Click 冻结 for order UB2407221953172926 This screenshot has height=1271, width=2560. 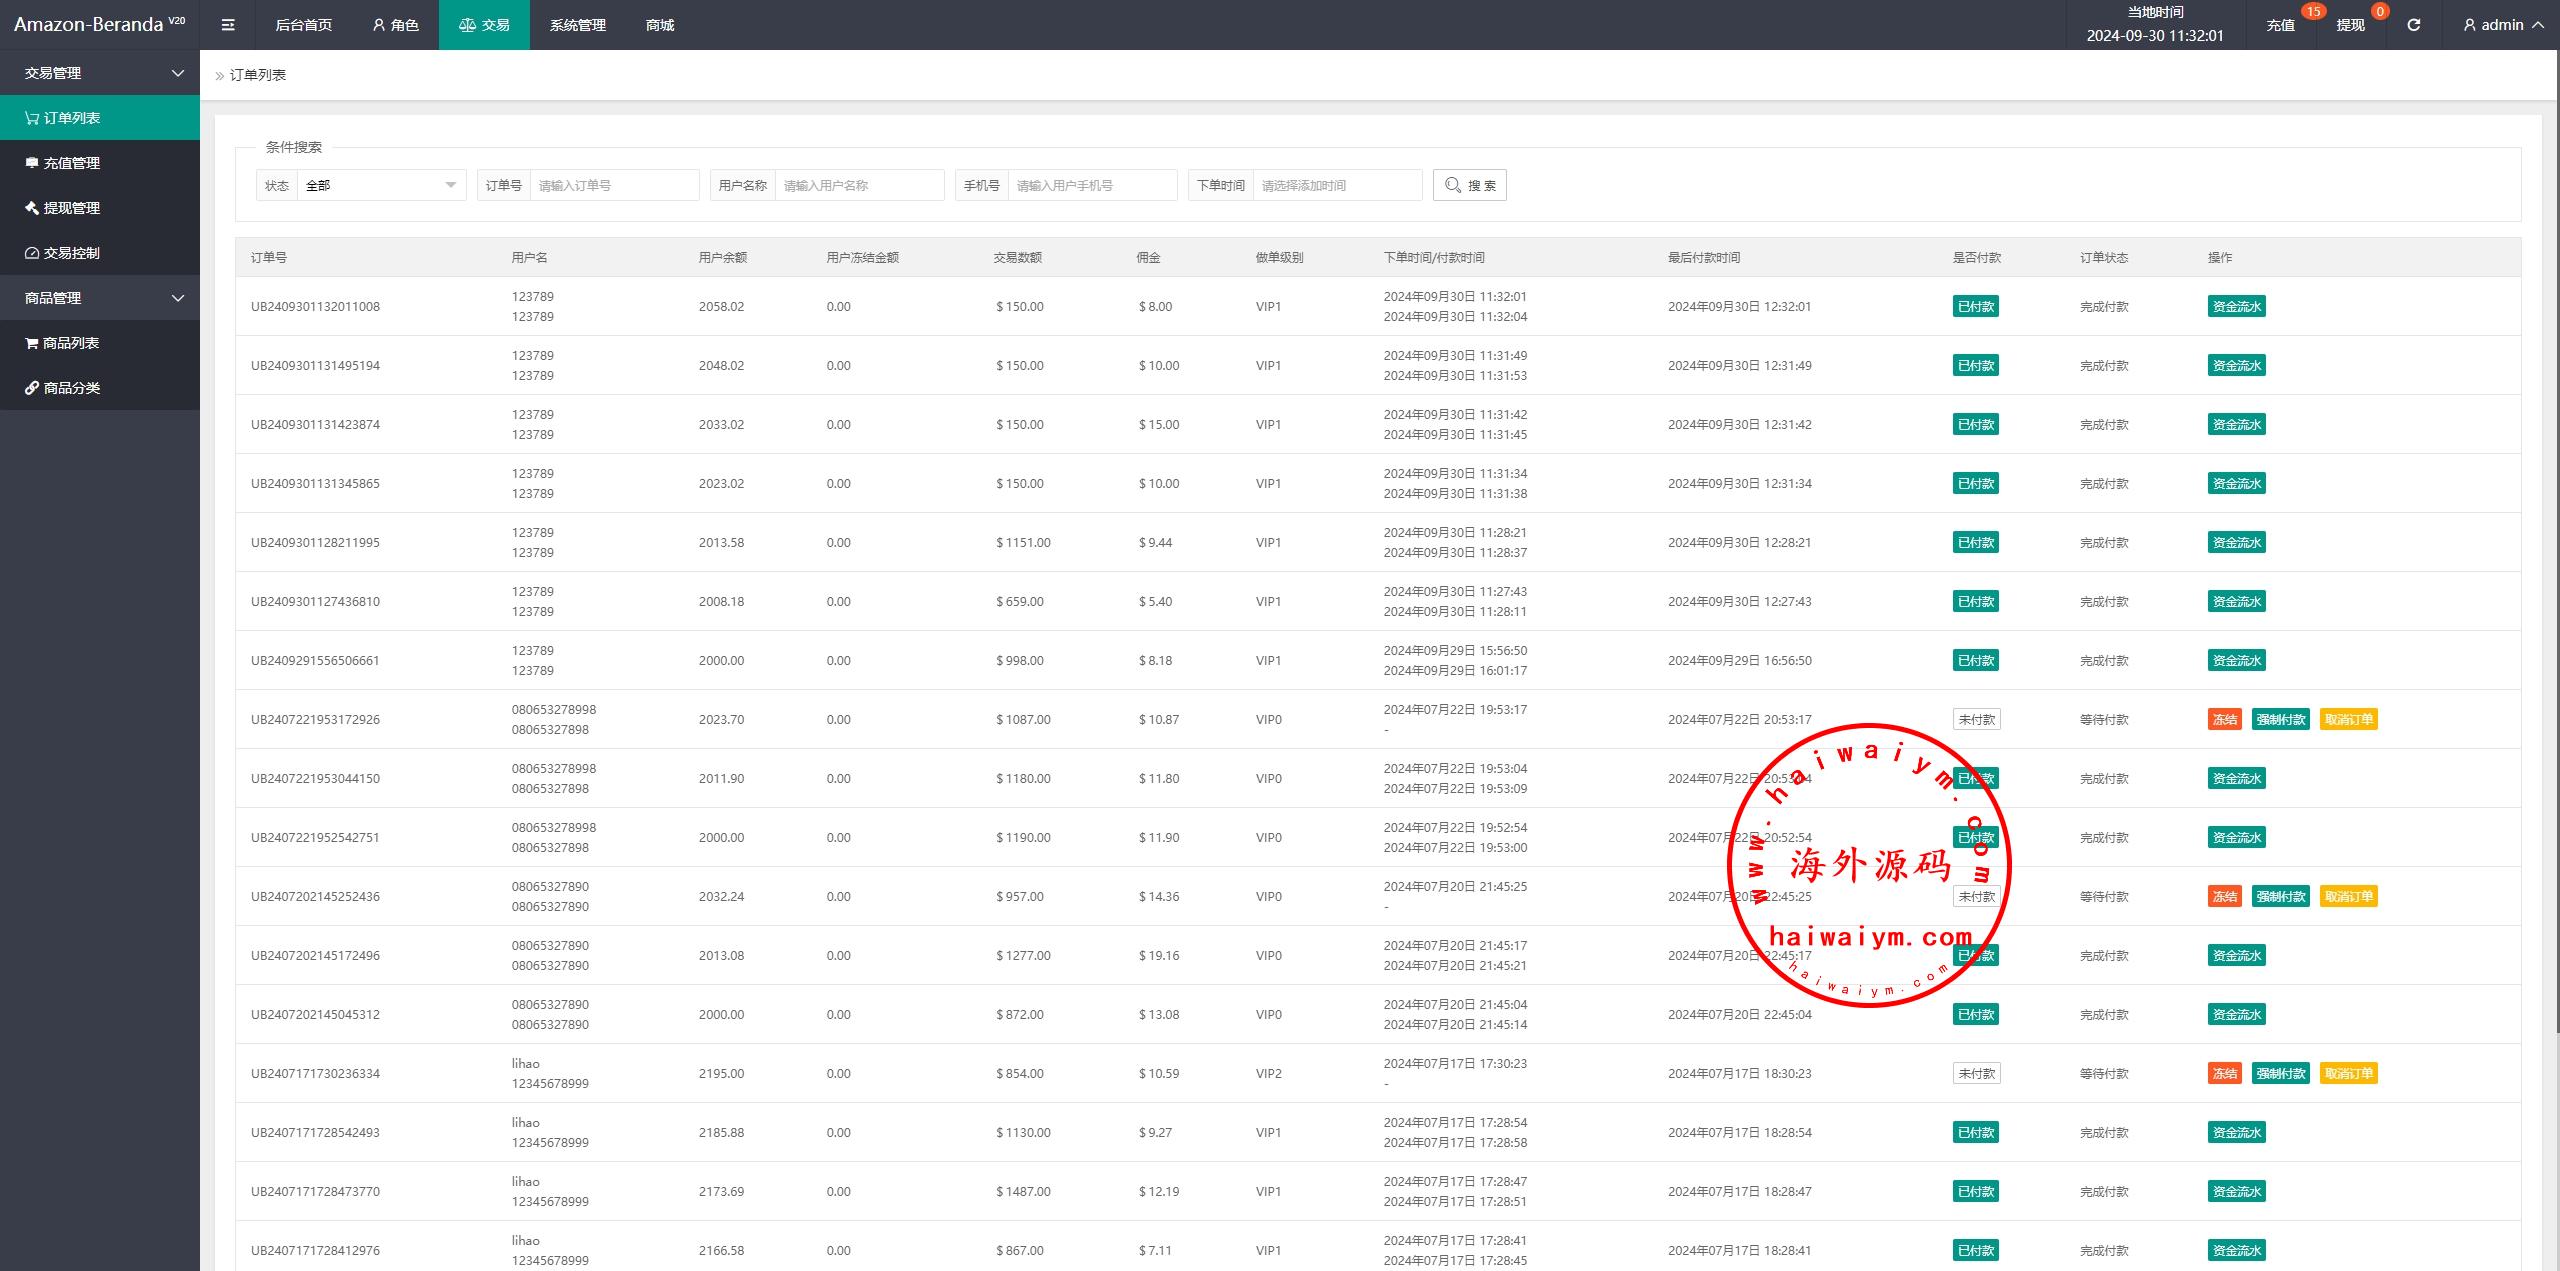(2224, 719)
